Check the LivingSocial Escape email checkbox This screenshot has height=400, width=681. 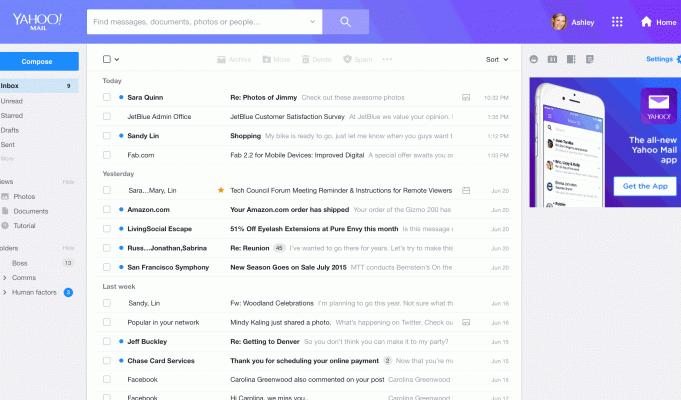coord(107,228)
